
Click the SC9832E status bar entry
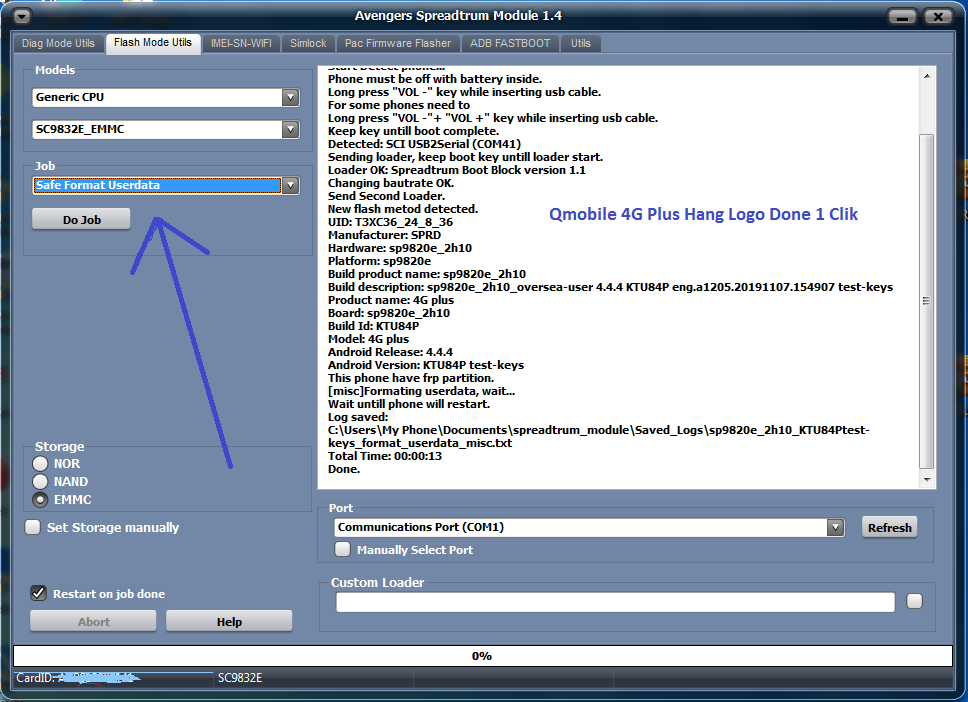tap(240, 678)
